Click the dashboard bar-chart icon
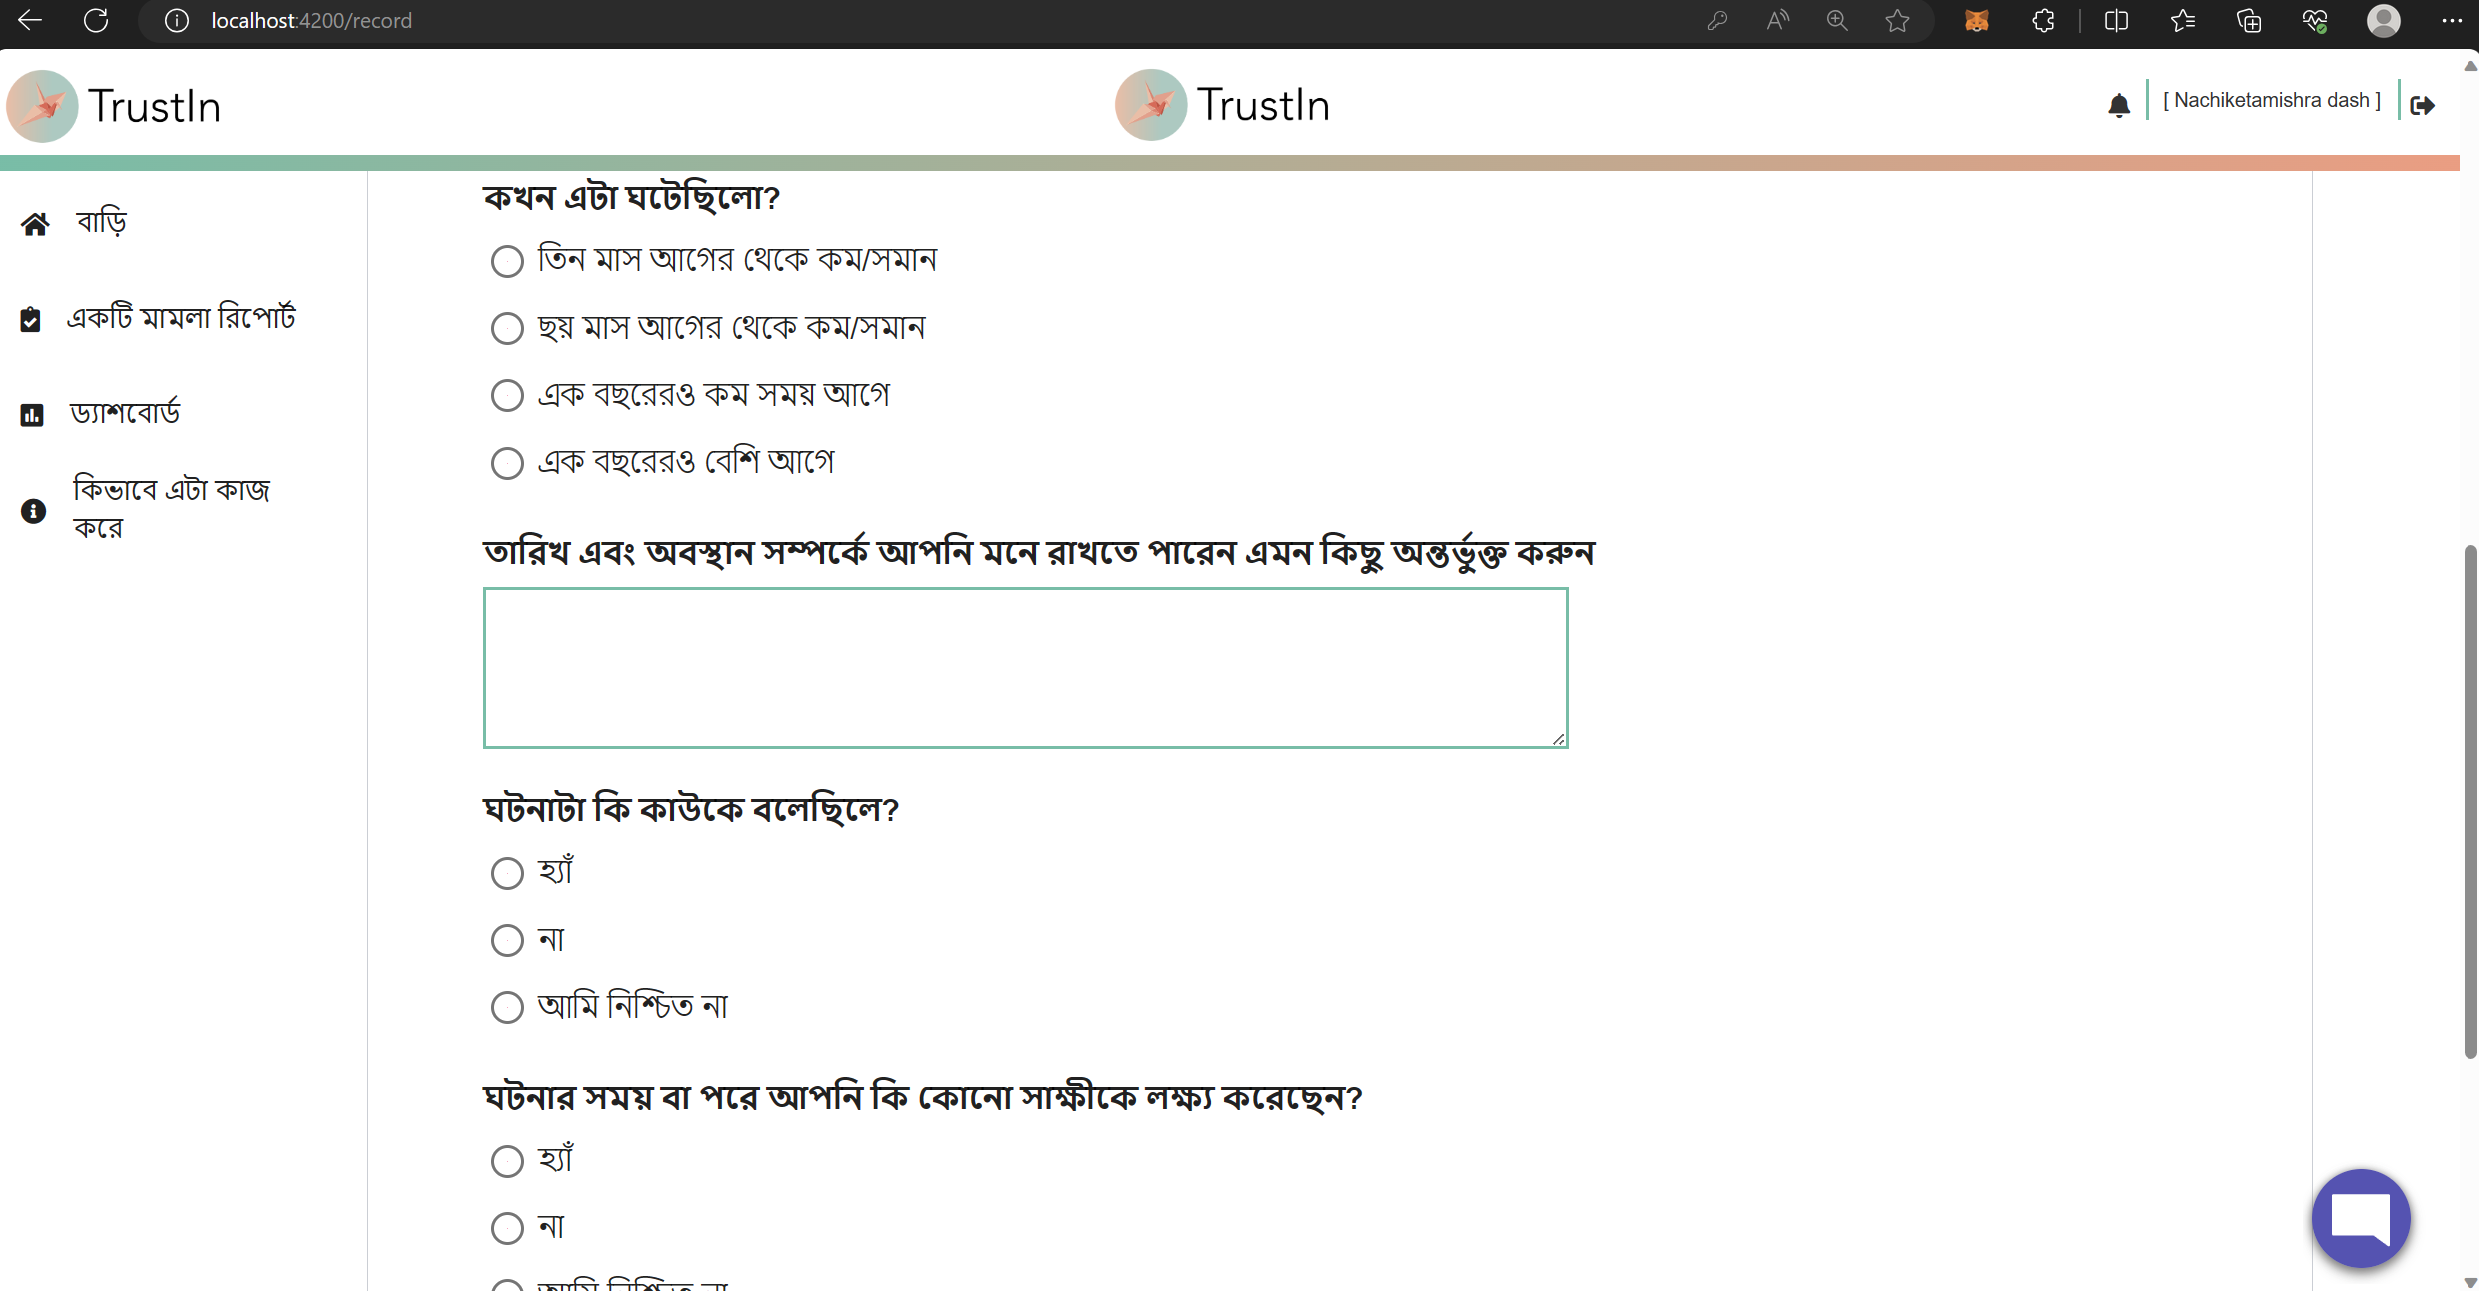 pos(32,414)
